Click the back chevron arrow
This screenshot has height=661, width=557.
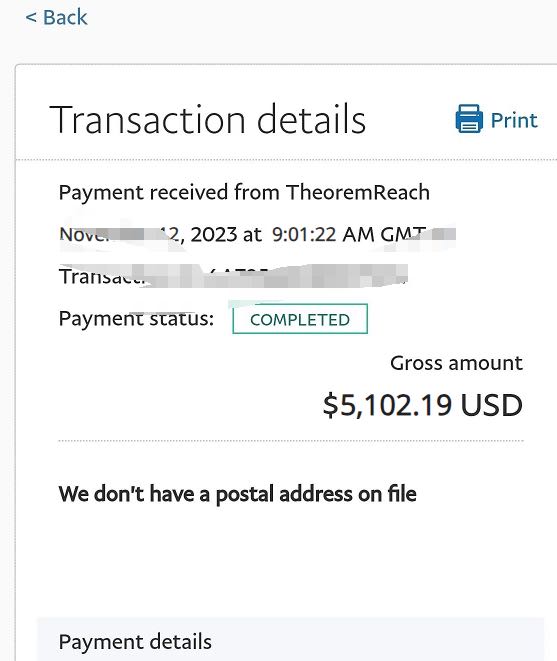tap(31, 18)
